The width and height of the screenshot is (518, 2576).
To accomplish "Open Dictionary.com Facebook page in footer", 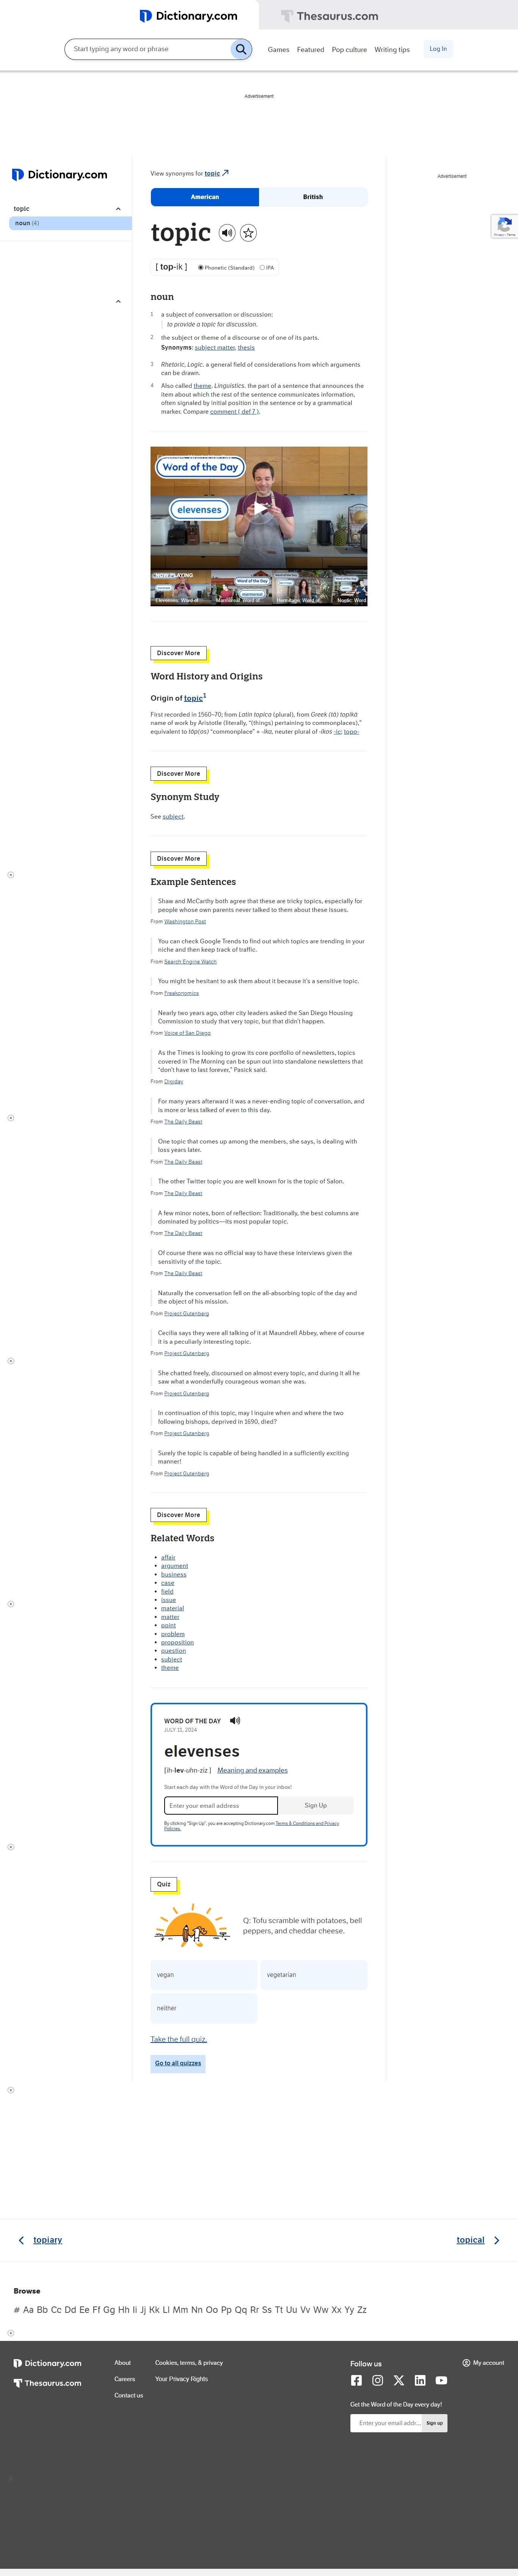I will (x=356, y=2380).
